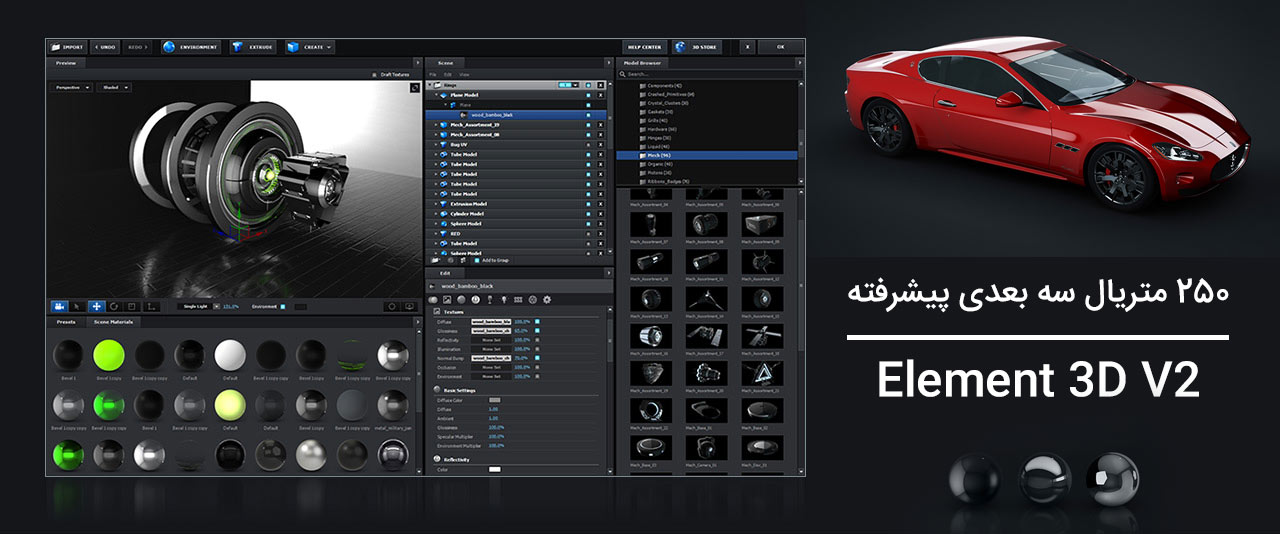1280x534 pixels.
Task: Open the Shaded display mode dropdown
Action: pos(113,88)
